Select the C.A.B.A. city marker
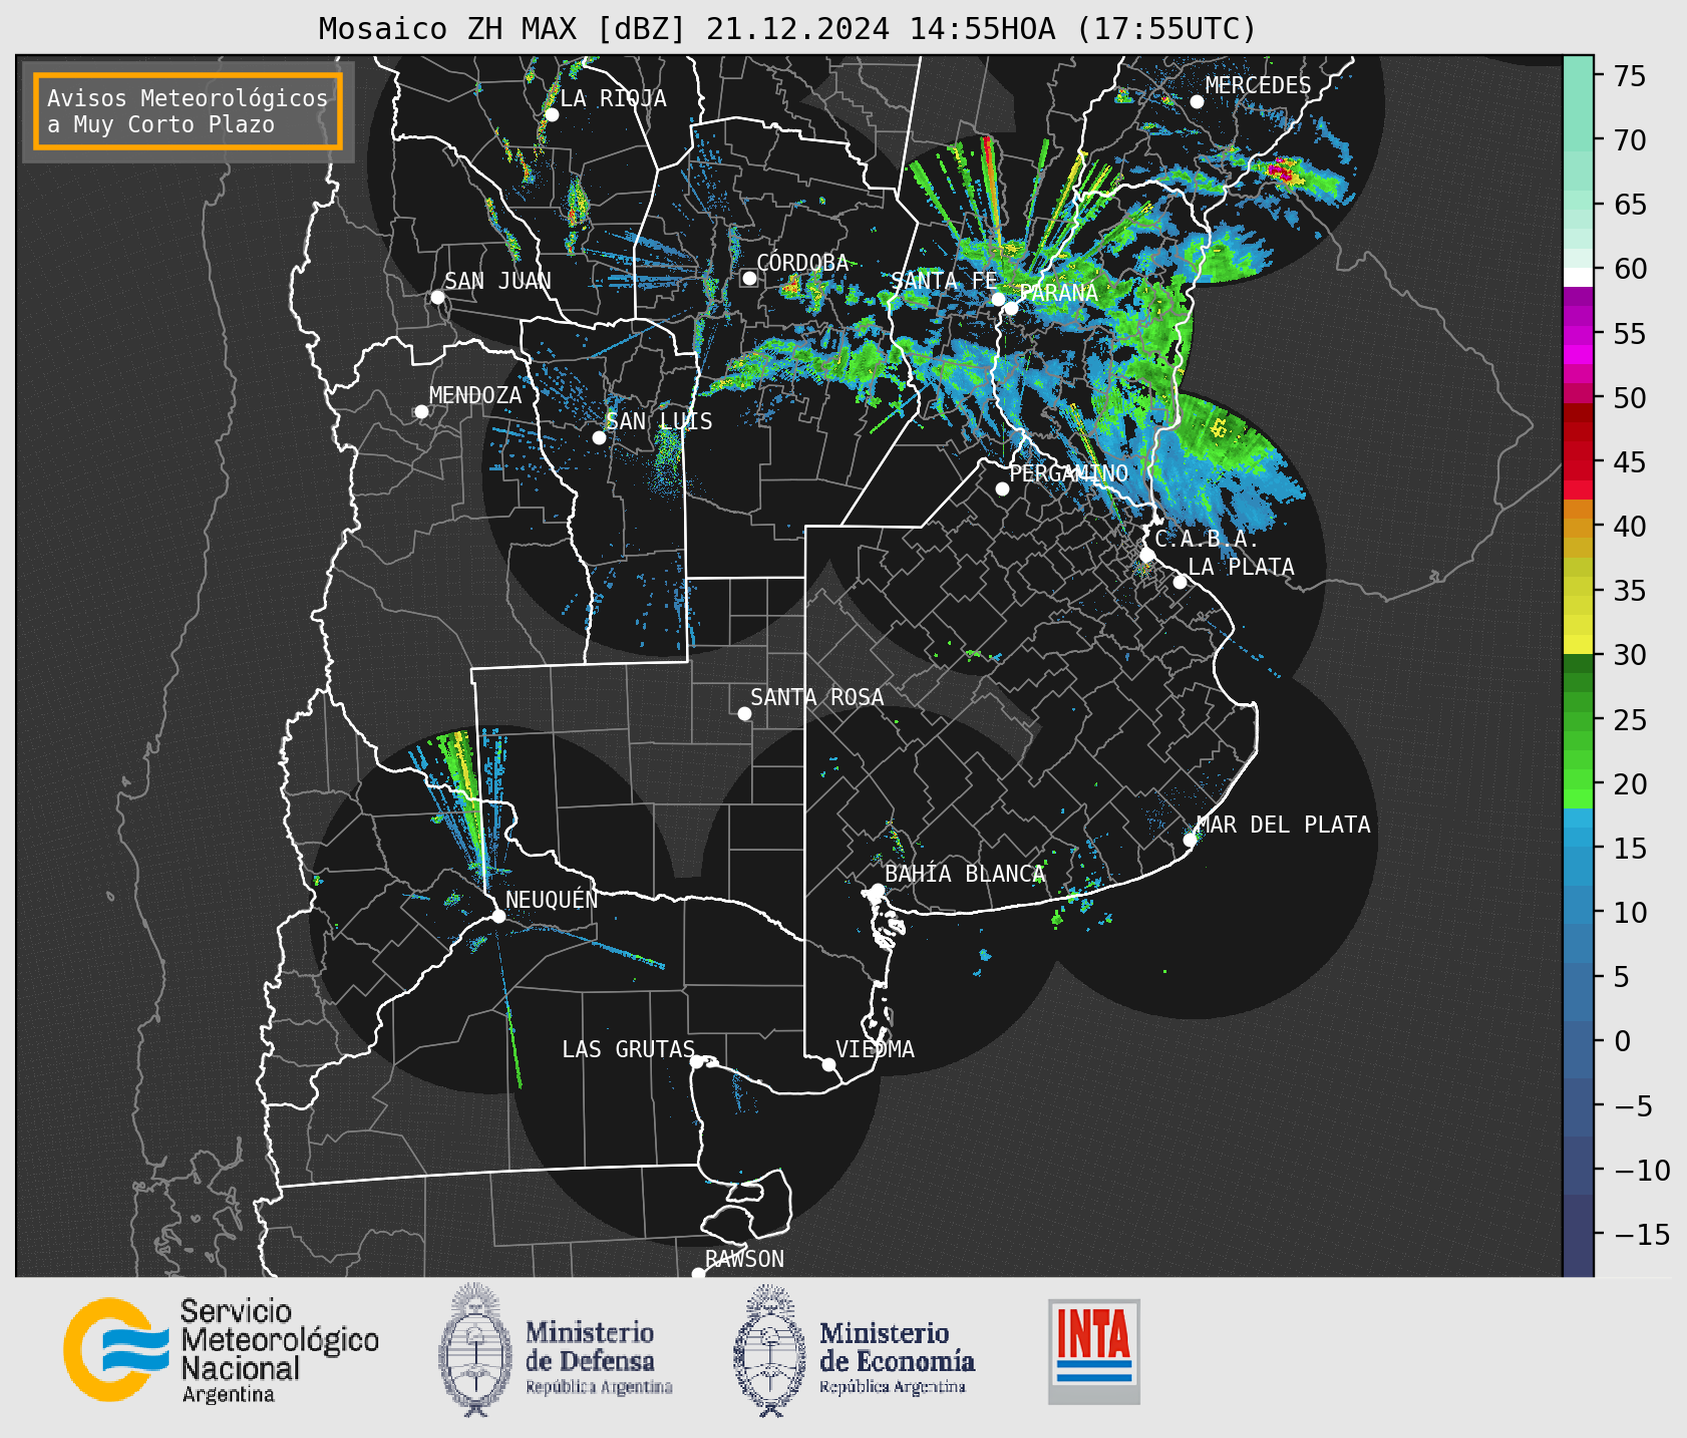Viewport: 1687px width, 1438px height. (x=1148, y=555)
